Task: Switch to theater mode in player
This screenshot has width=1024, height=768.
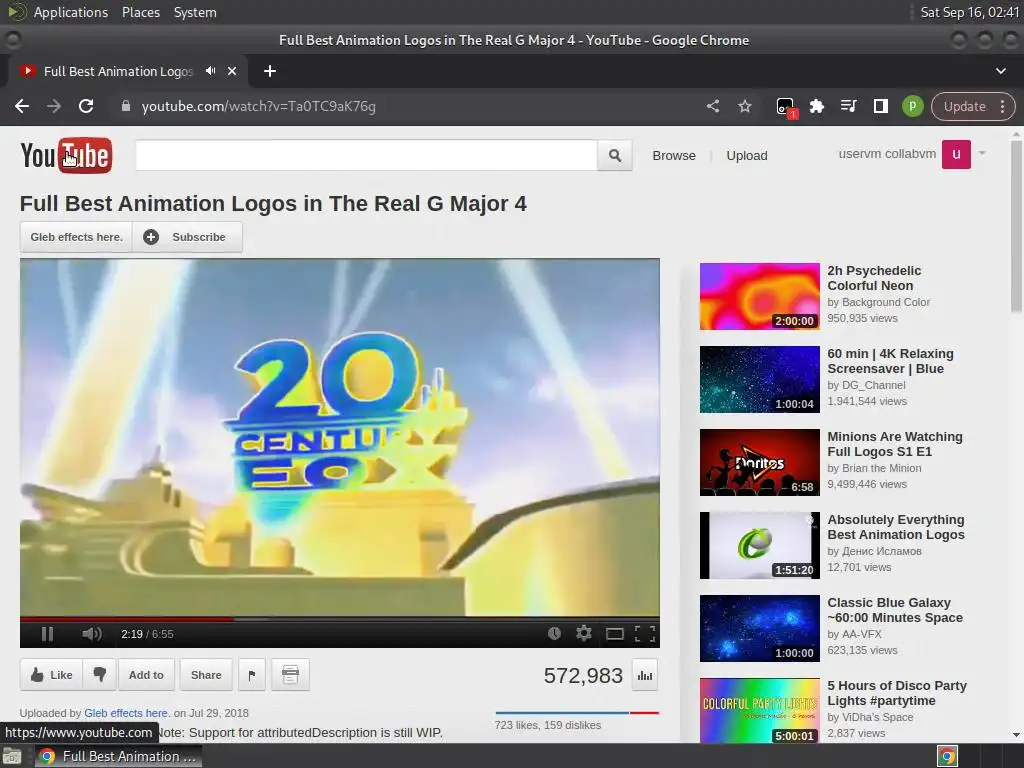Action: (x=615, y=633)
